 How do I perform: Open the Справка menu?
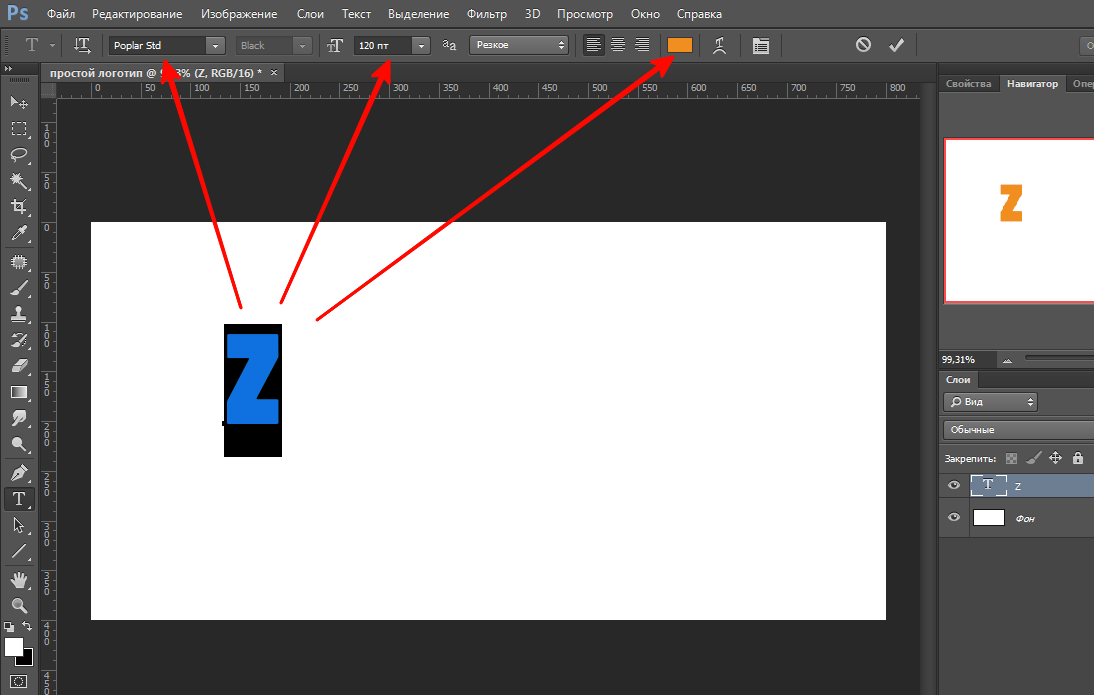(699, 14)
